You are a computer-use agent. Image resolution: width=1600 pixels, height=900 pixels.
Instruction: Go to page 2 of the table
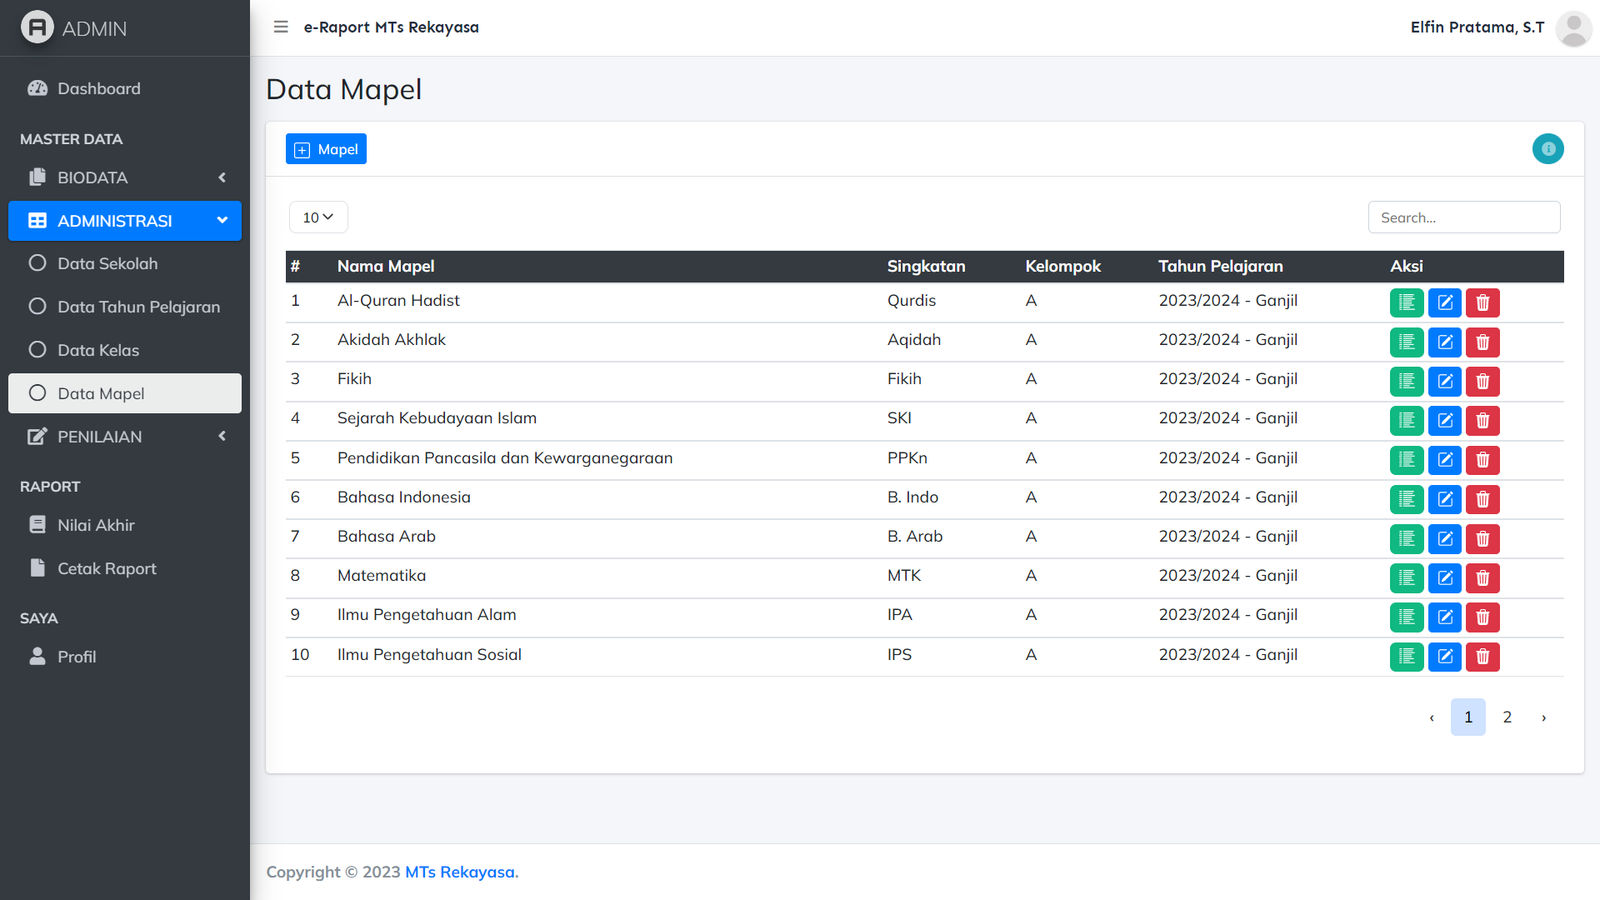coord(1507,717)
